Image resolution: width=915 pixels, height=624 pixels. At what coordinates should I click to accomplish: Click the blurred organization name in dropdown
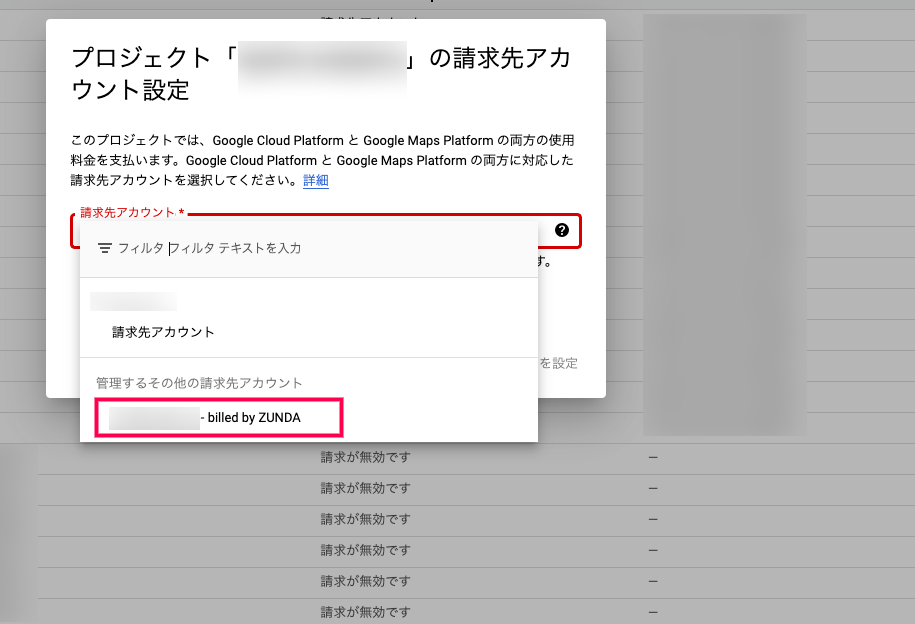pos(134,301)
